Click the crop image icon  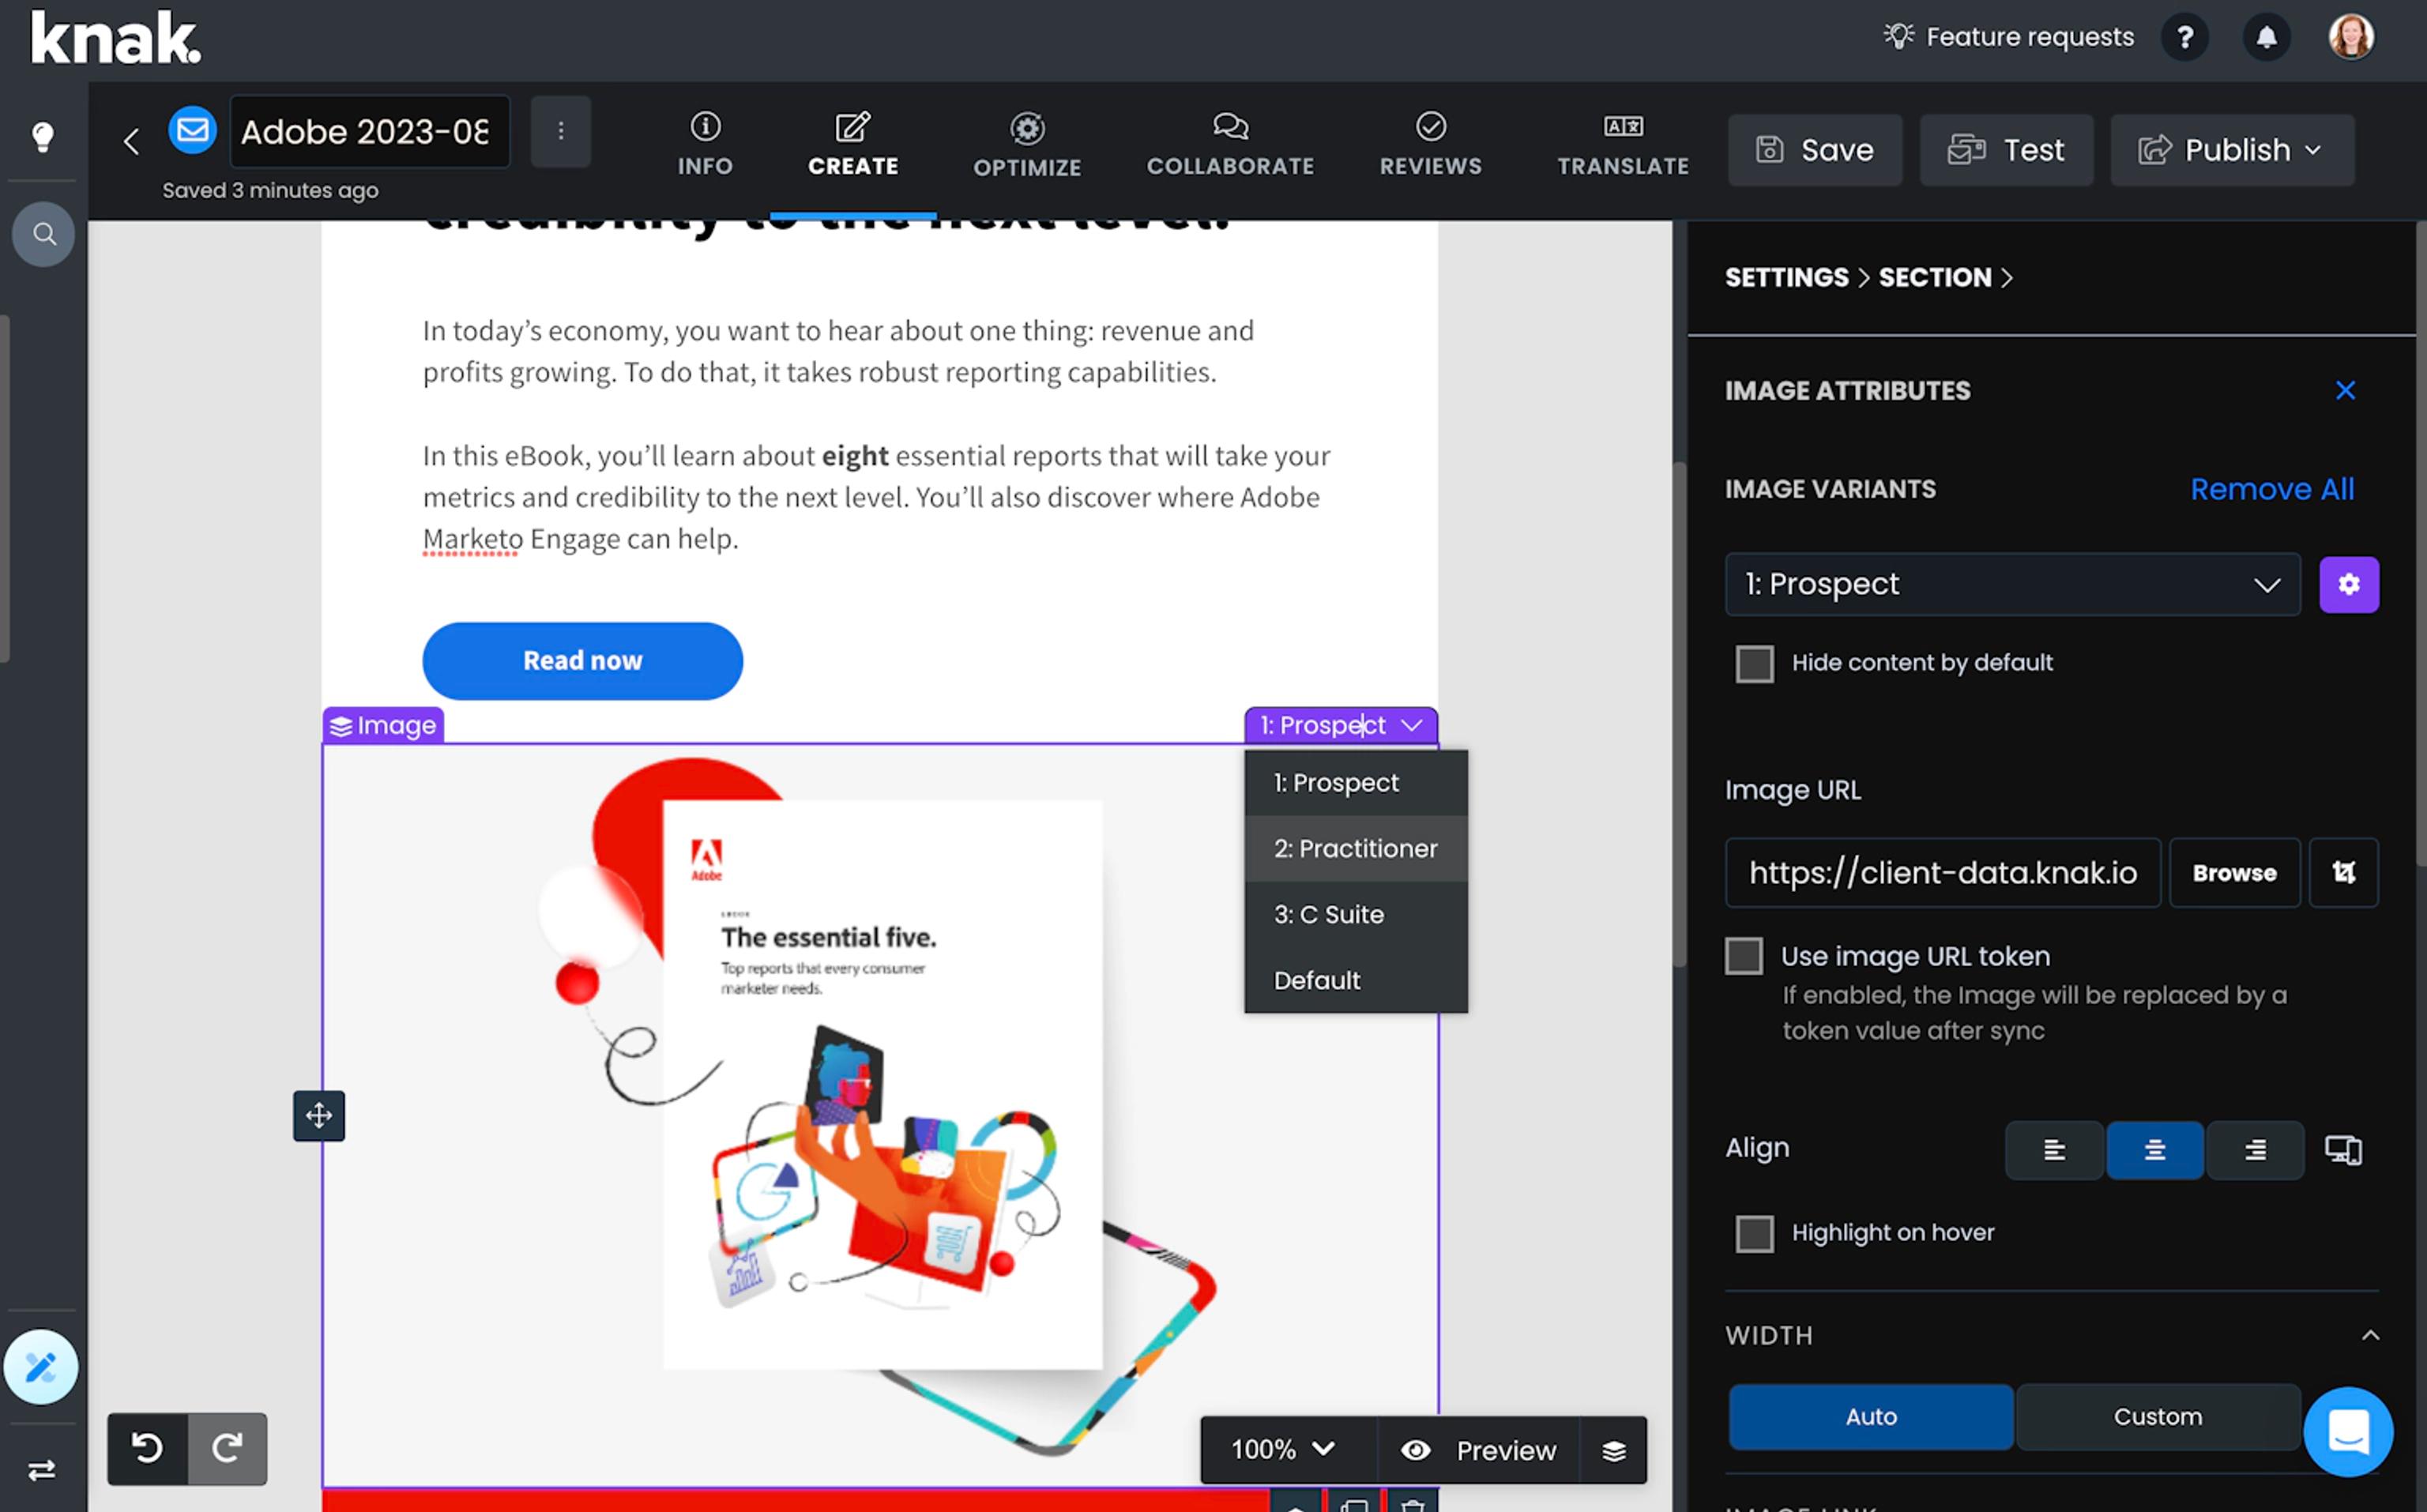pos(2343,872)
